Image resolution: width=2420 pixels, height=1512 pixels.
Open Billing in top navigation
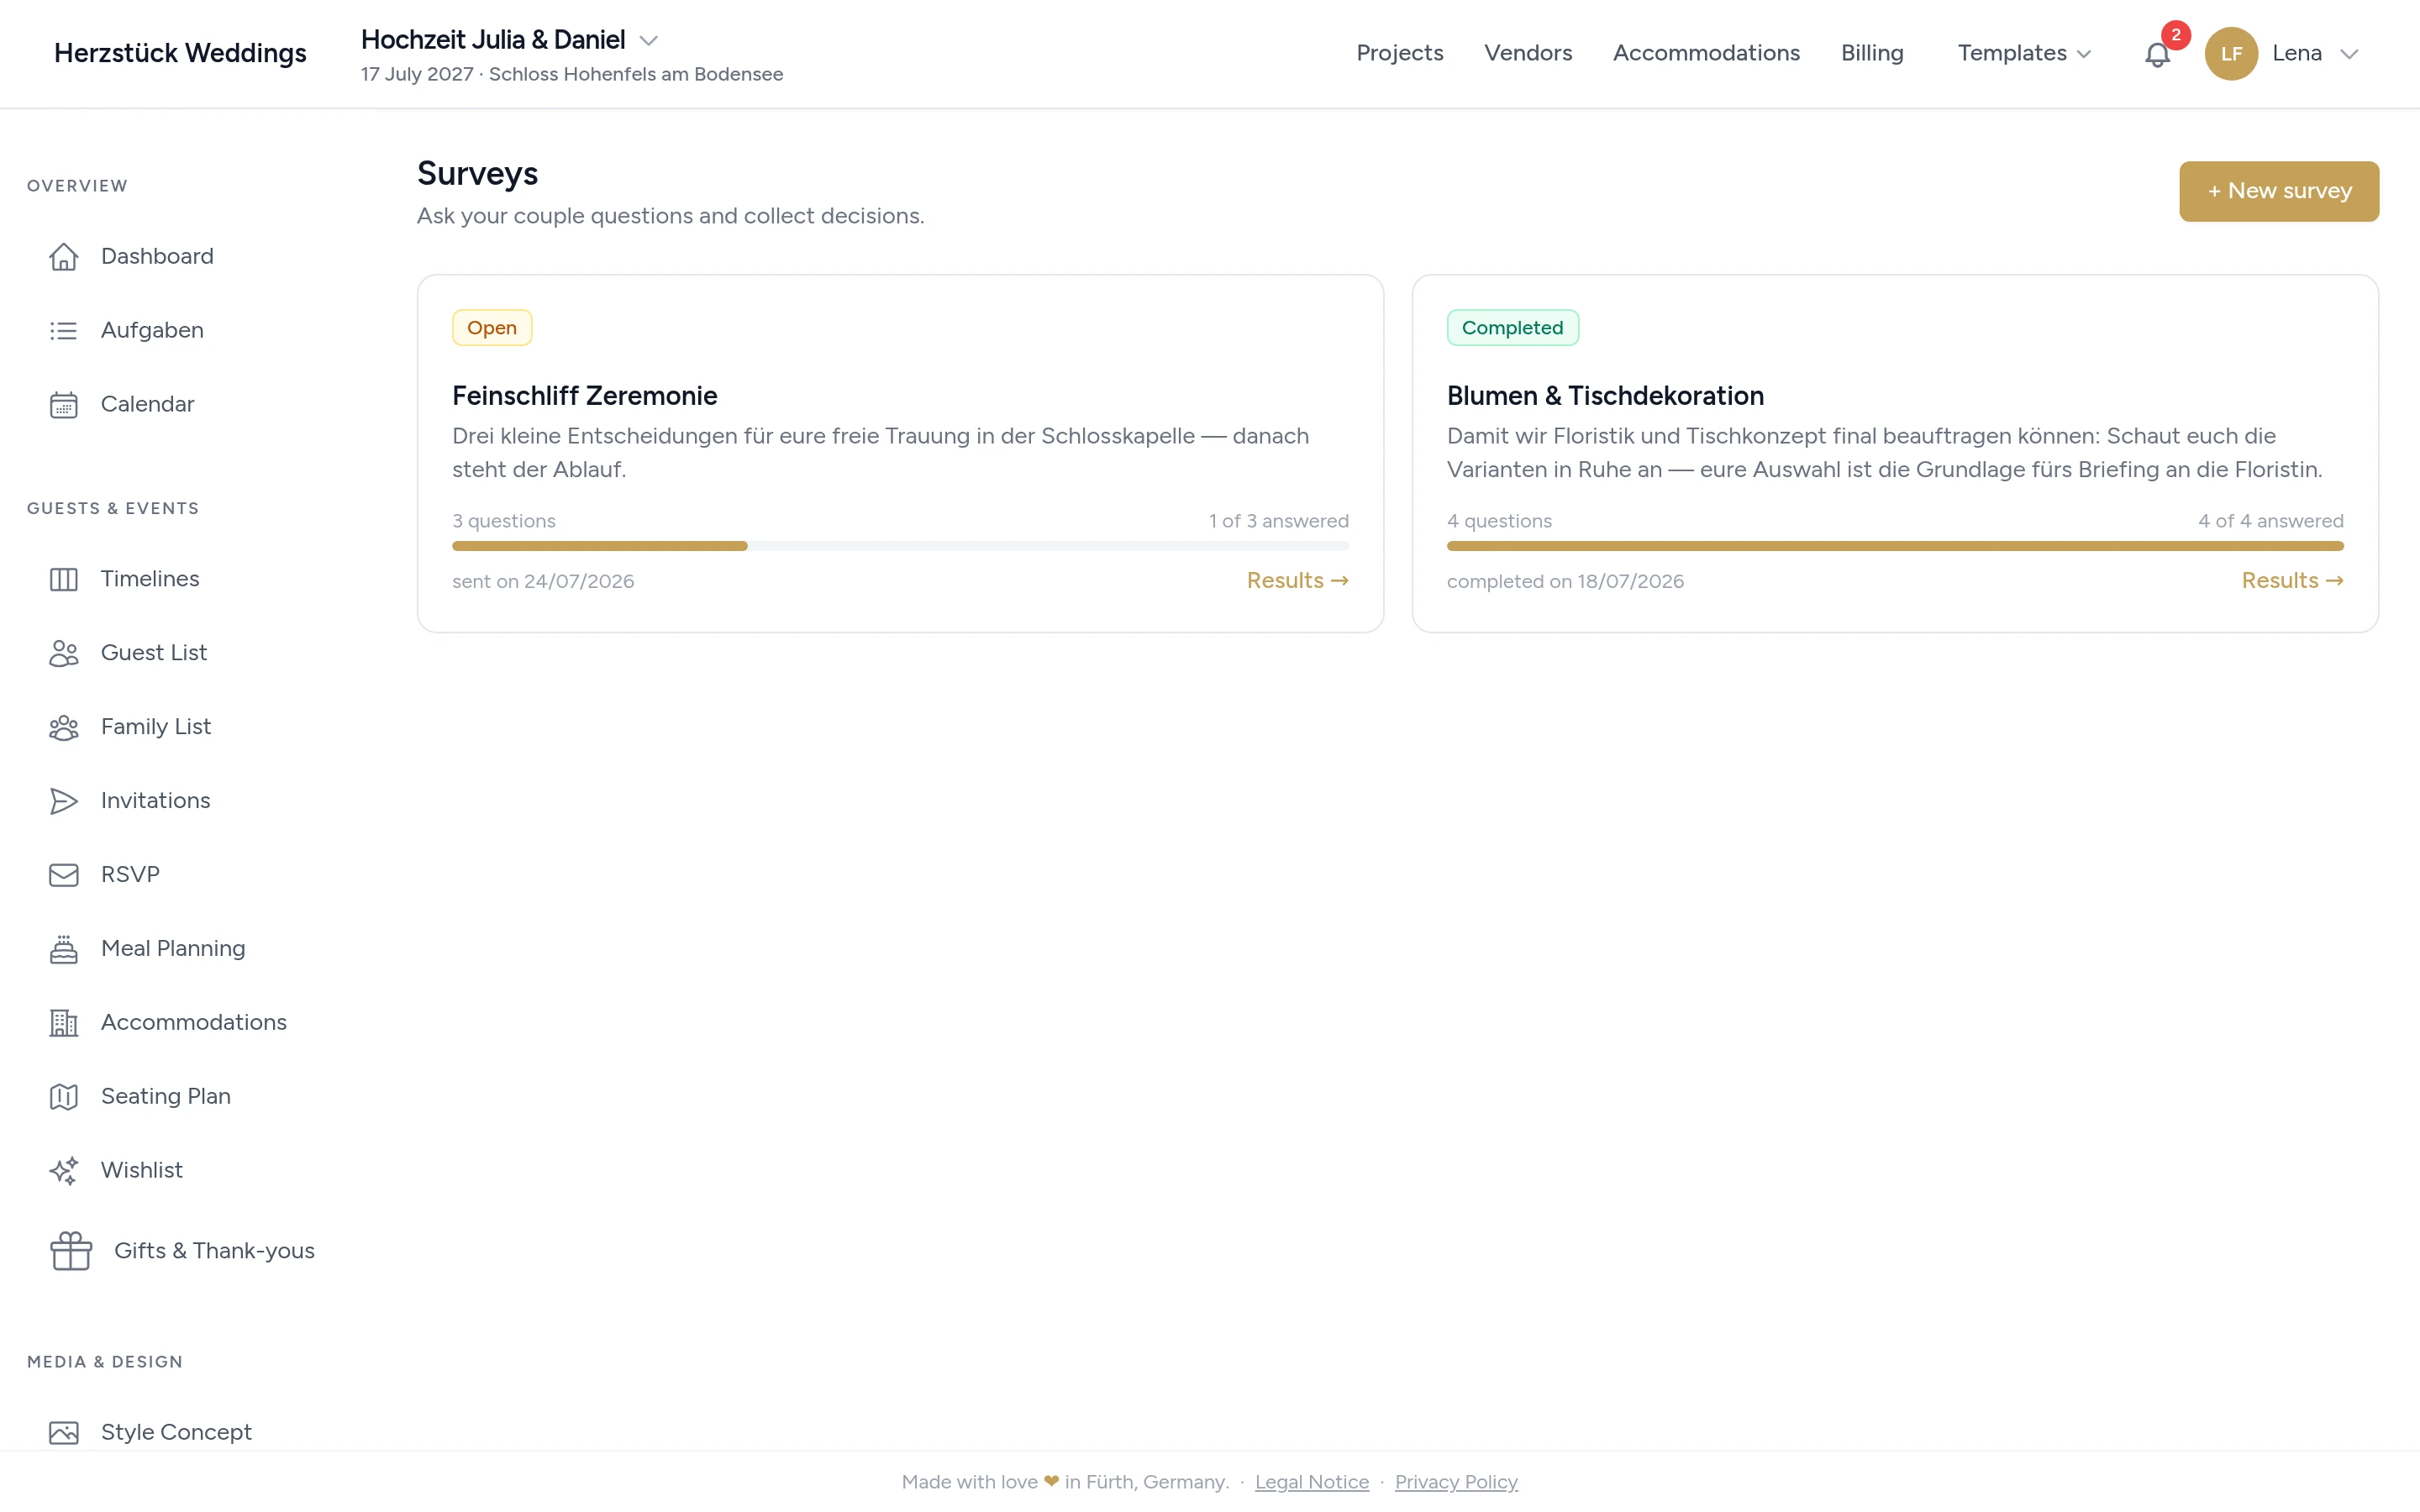coord(1872,53)
